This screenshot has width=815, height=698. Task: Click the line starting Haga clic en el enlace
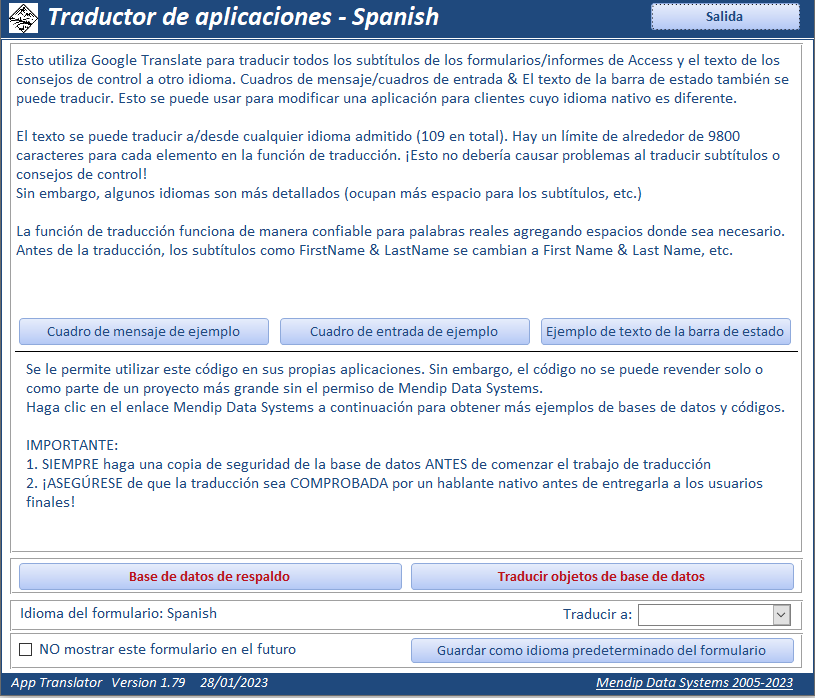pos(405,407)
